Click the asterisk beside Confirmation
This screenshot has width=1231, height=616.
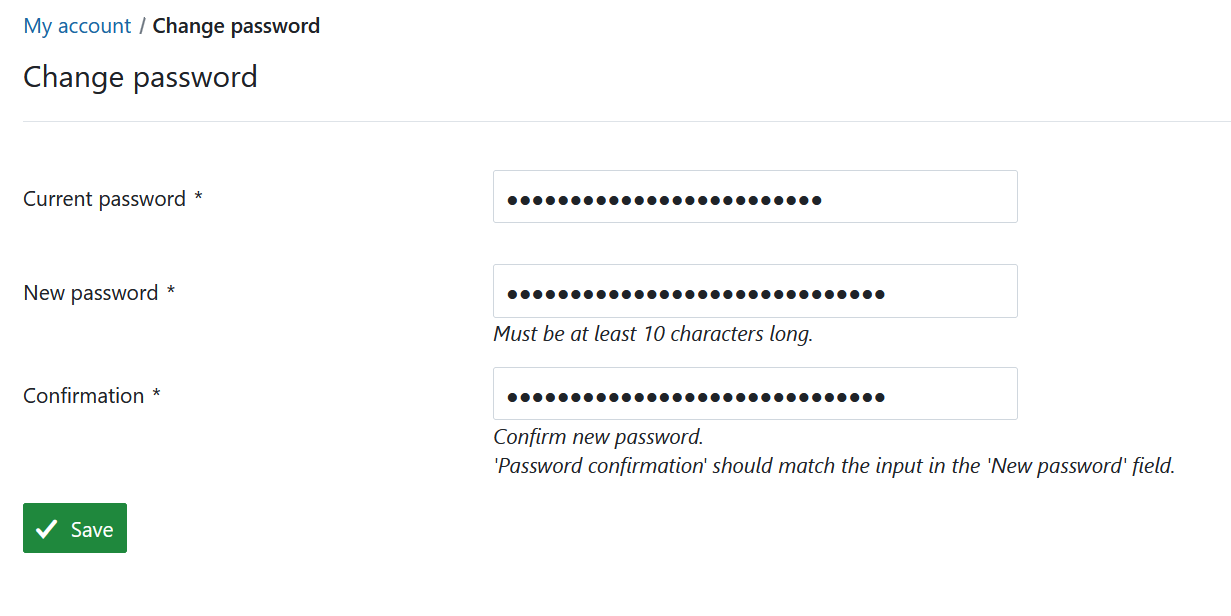[x=156, y=395]
